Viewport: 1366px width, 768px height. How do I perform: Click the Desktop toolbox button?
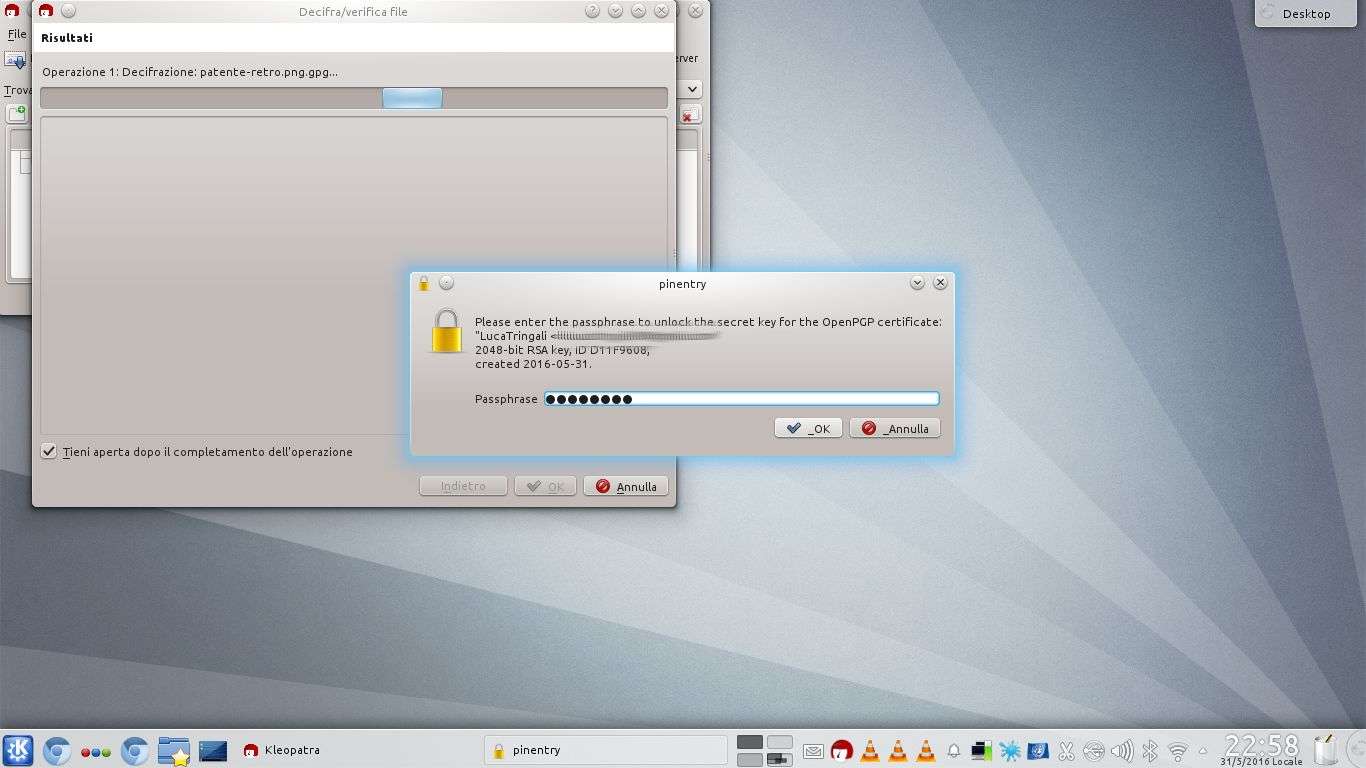point(1306,13)
